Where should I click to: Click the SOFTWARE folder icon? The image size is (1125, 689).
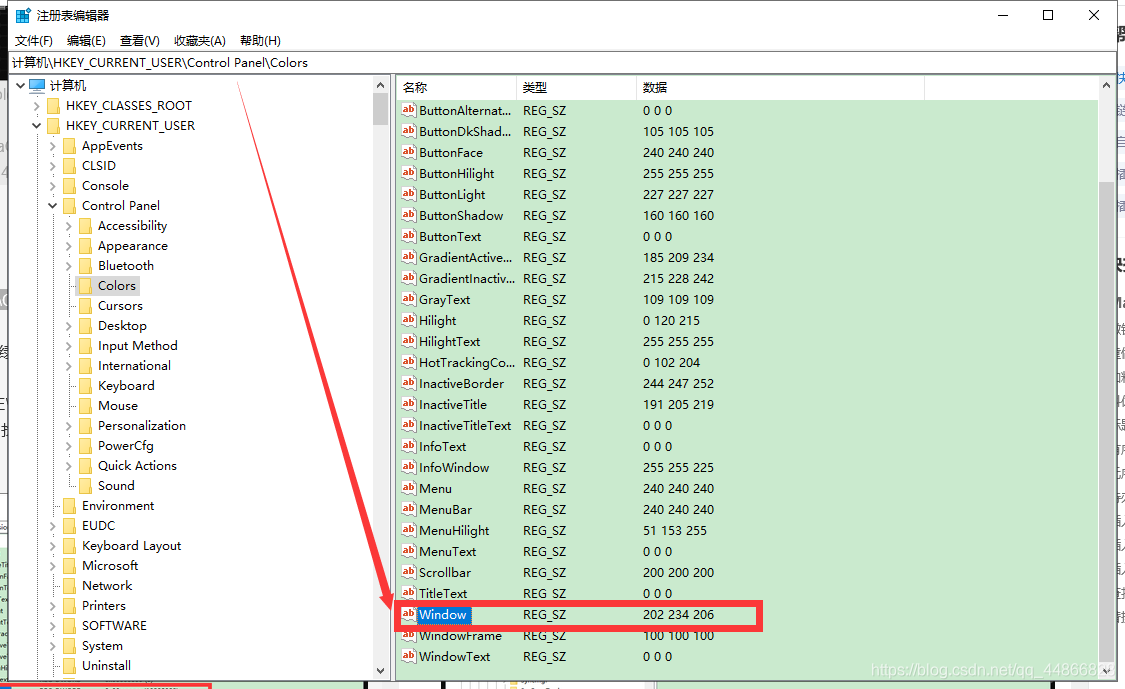69,626
